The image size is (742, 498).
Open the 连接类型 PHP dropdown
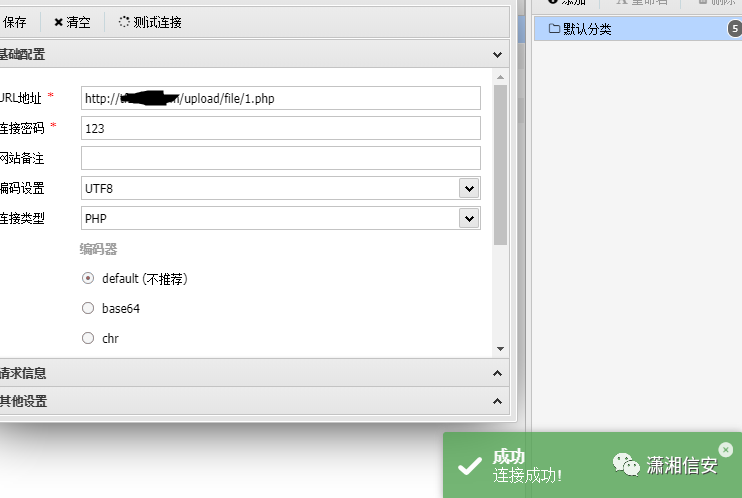[x=469, y=218]
